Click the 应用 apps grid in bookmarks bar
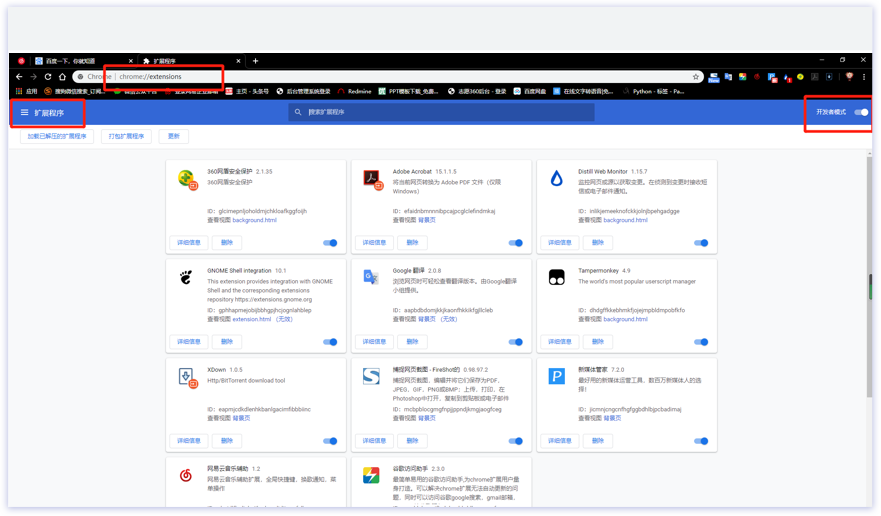 [26, 91]
